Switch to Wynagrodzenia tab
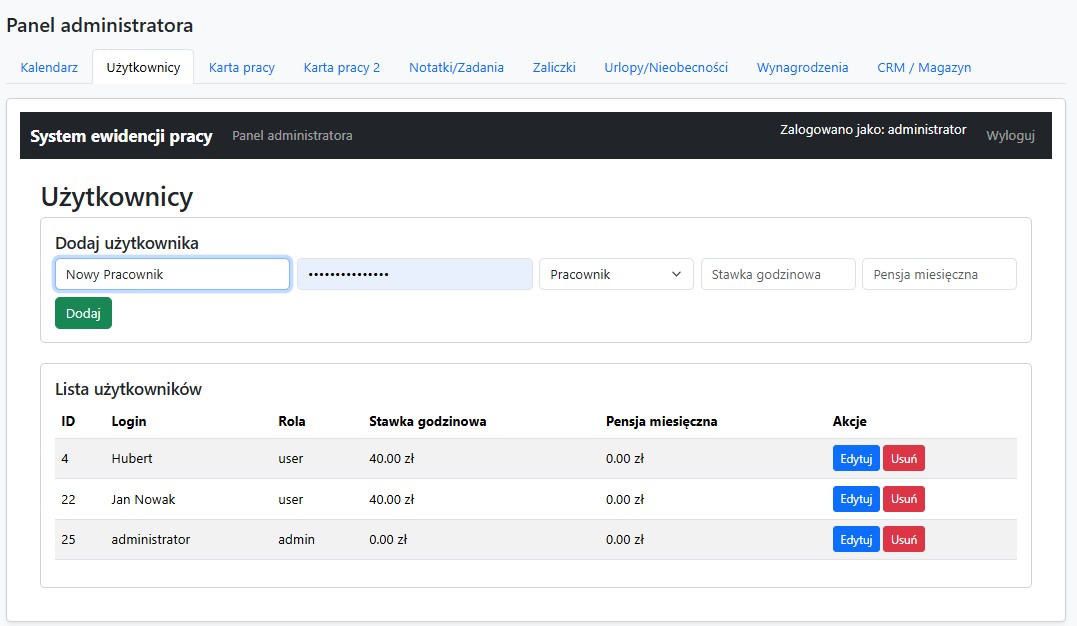 [802, 67]
